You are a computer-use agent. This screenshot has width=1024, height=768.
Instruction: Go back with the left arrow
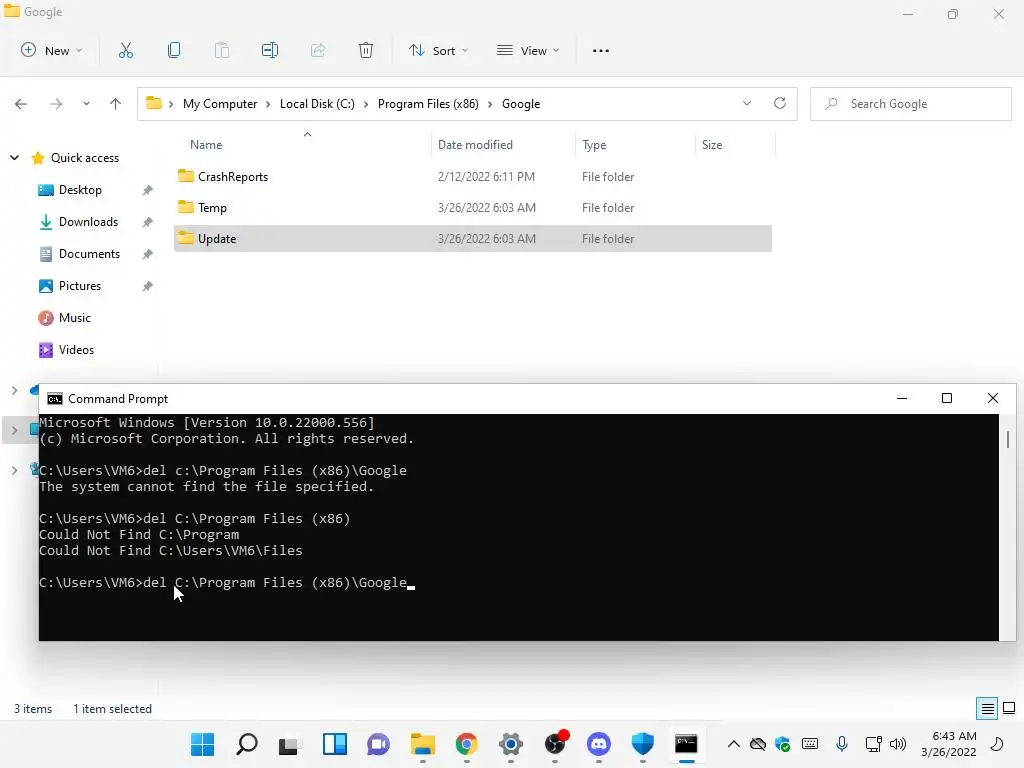(x=21, y=104)
